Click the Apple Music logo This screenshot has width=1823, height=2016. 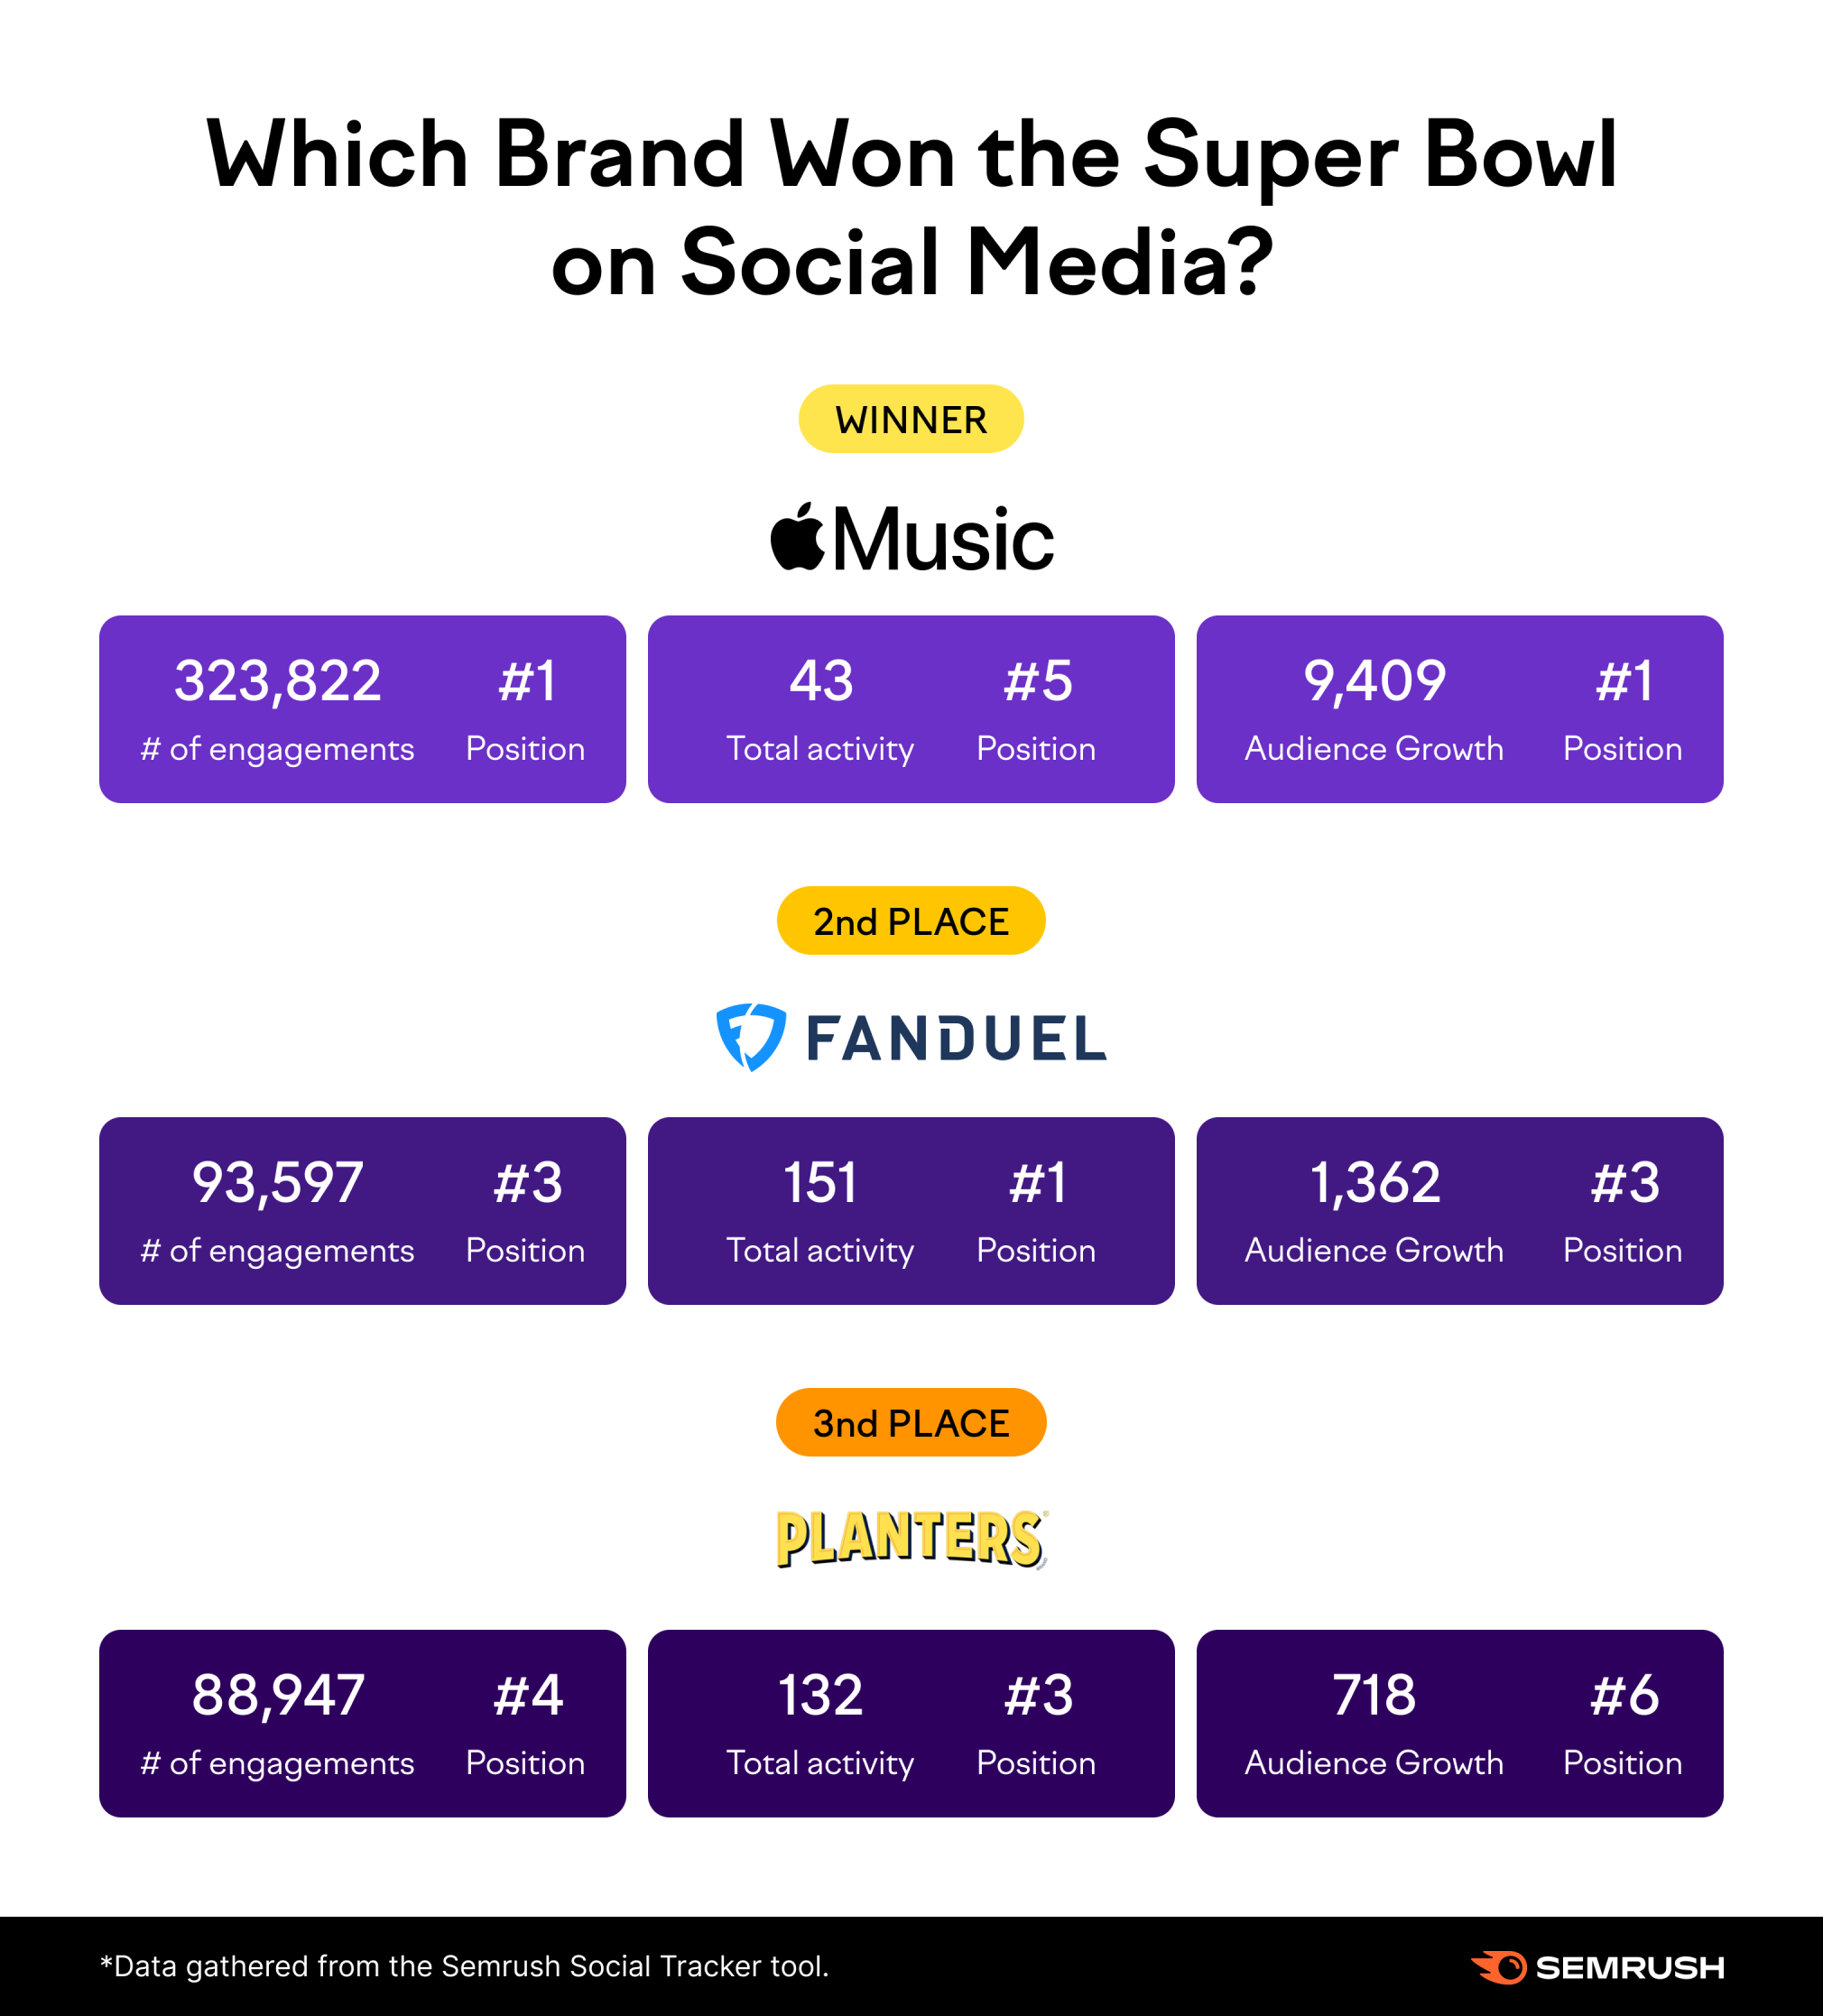(911, 538)
